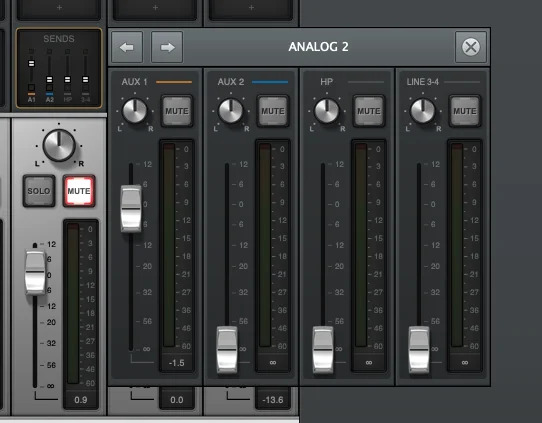Screen dimensions: 542x423
Task: Go to previous channel with left arrow
Action: (x=127, y=47)
